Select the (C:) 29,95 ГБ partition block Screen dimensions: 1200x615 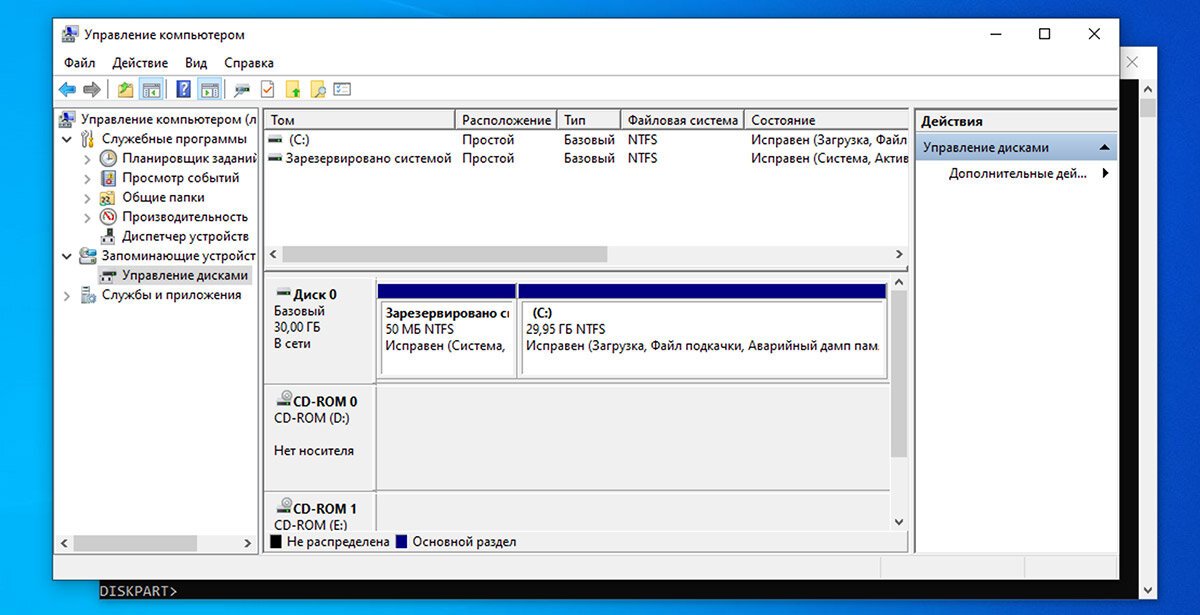702,330
